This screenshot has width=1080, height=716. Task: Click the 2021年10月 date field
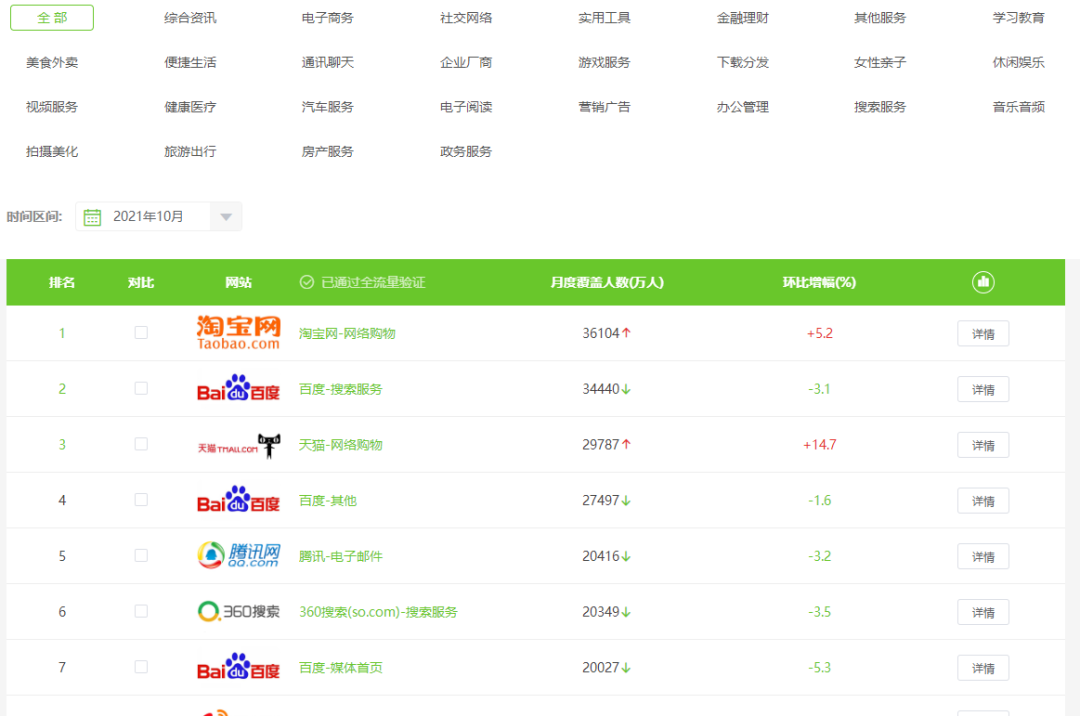(x=158, y=217)
